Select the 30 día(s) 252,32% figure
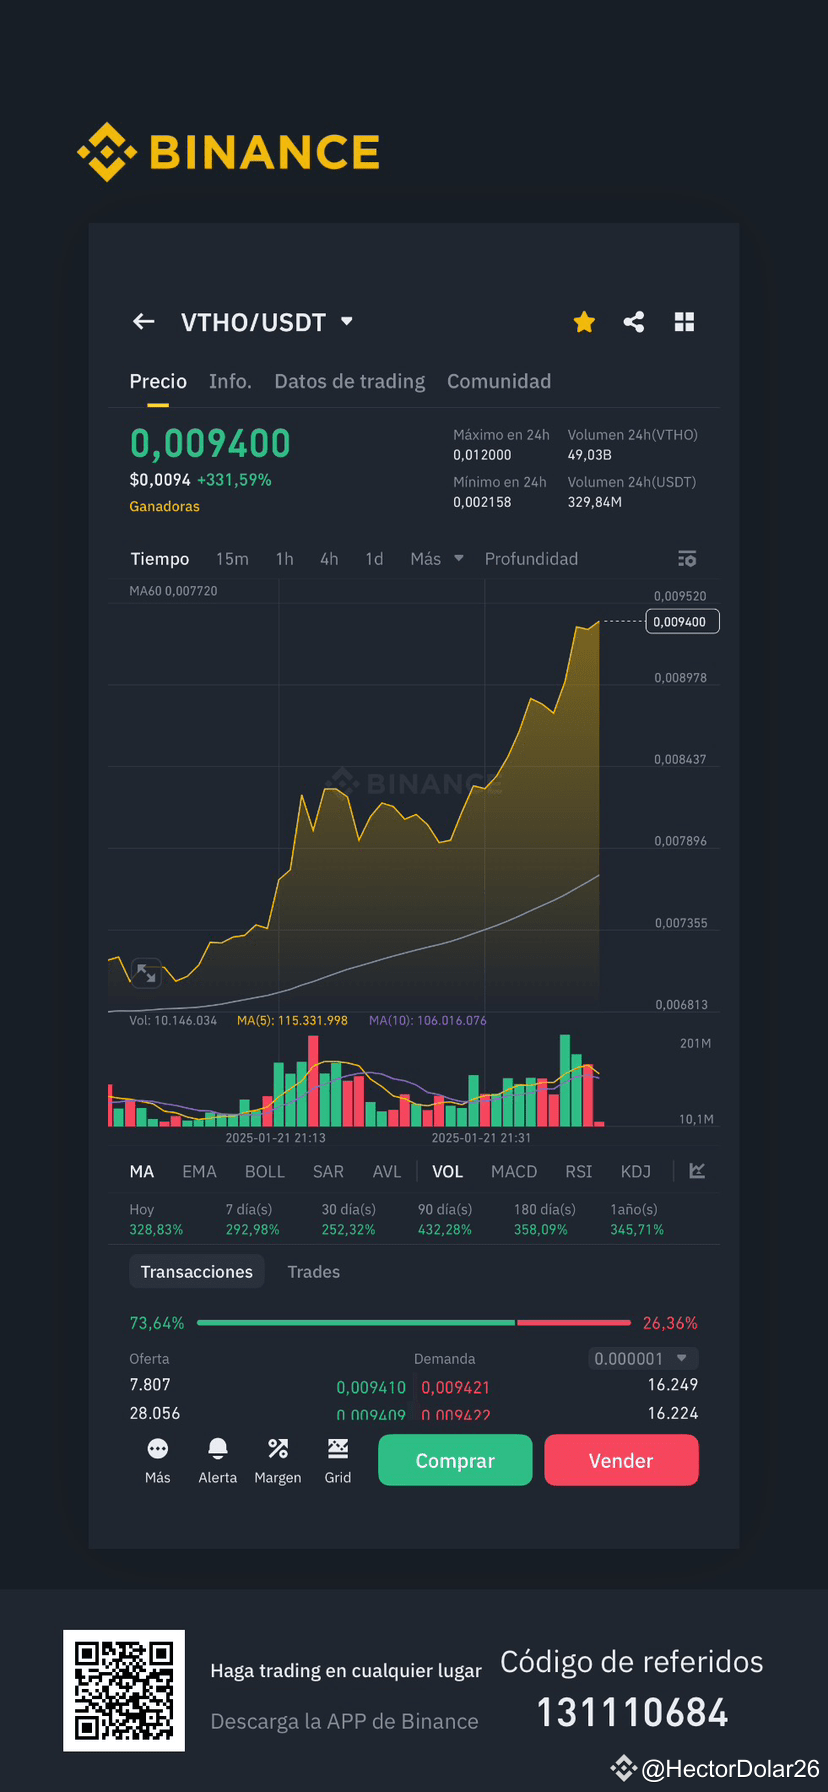This screenshot has width=828, height=1792. click(x=349, y=1219)
